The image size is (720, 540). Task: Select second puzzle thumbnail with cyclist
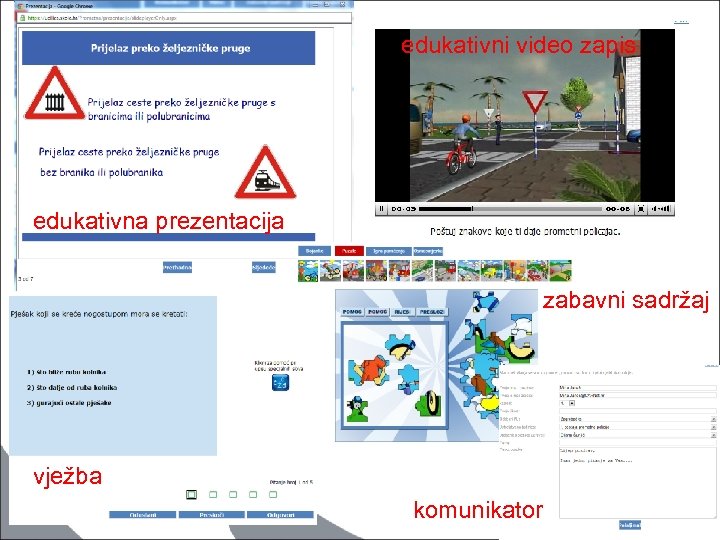pos(331,270)
